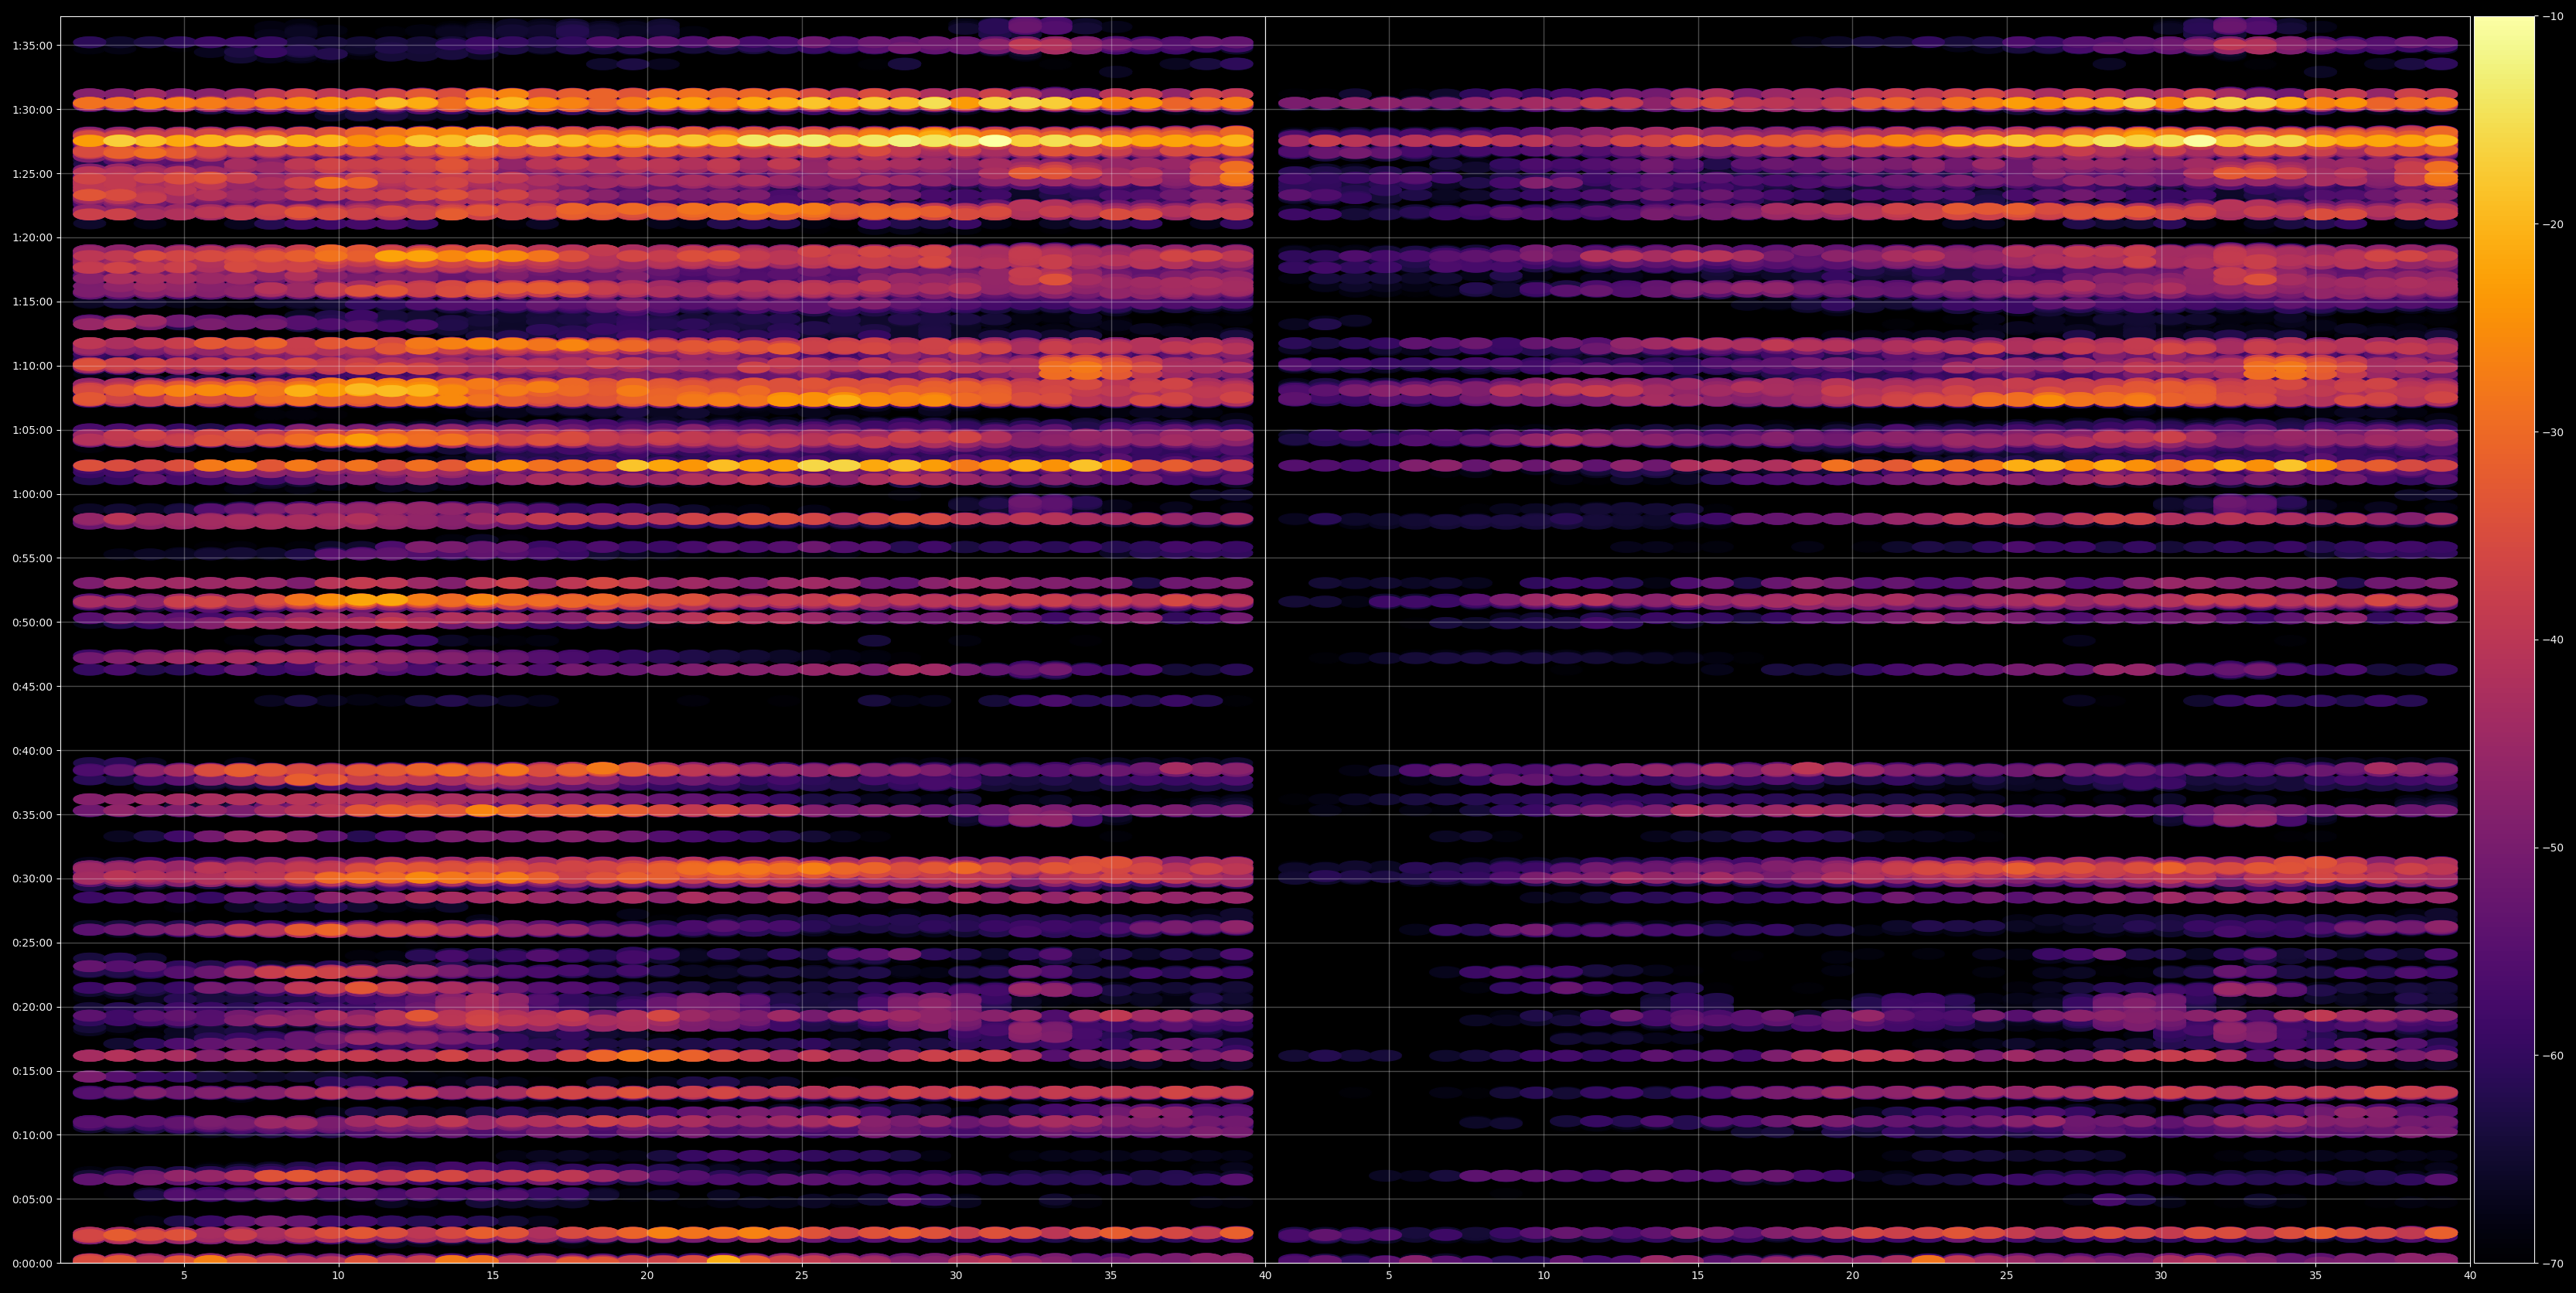Select x-axis tick 10 of the left plot
The height and width of the screenshot is (1293, 2576).
pos(338,1276)
